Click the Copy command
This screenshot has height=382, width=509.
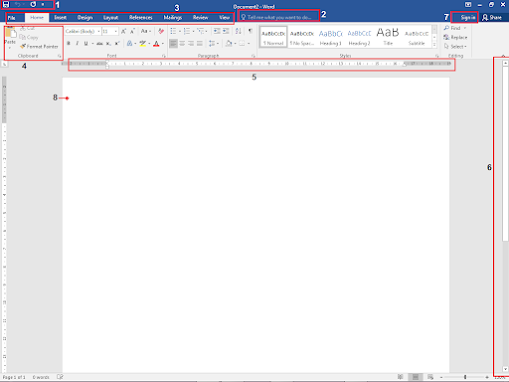(29, 37)
